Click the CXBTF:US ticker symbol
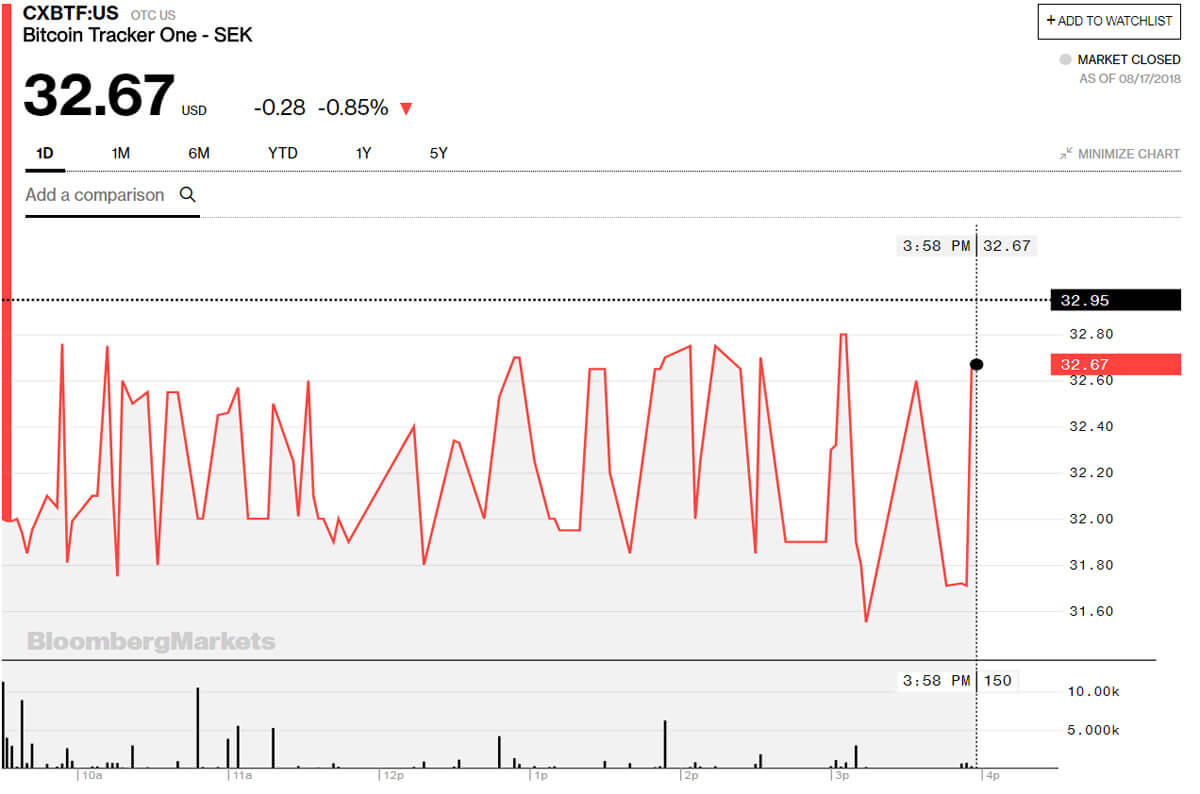This screenshot has height=794, width=1200. coord(70,13)
